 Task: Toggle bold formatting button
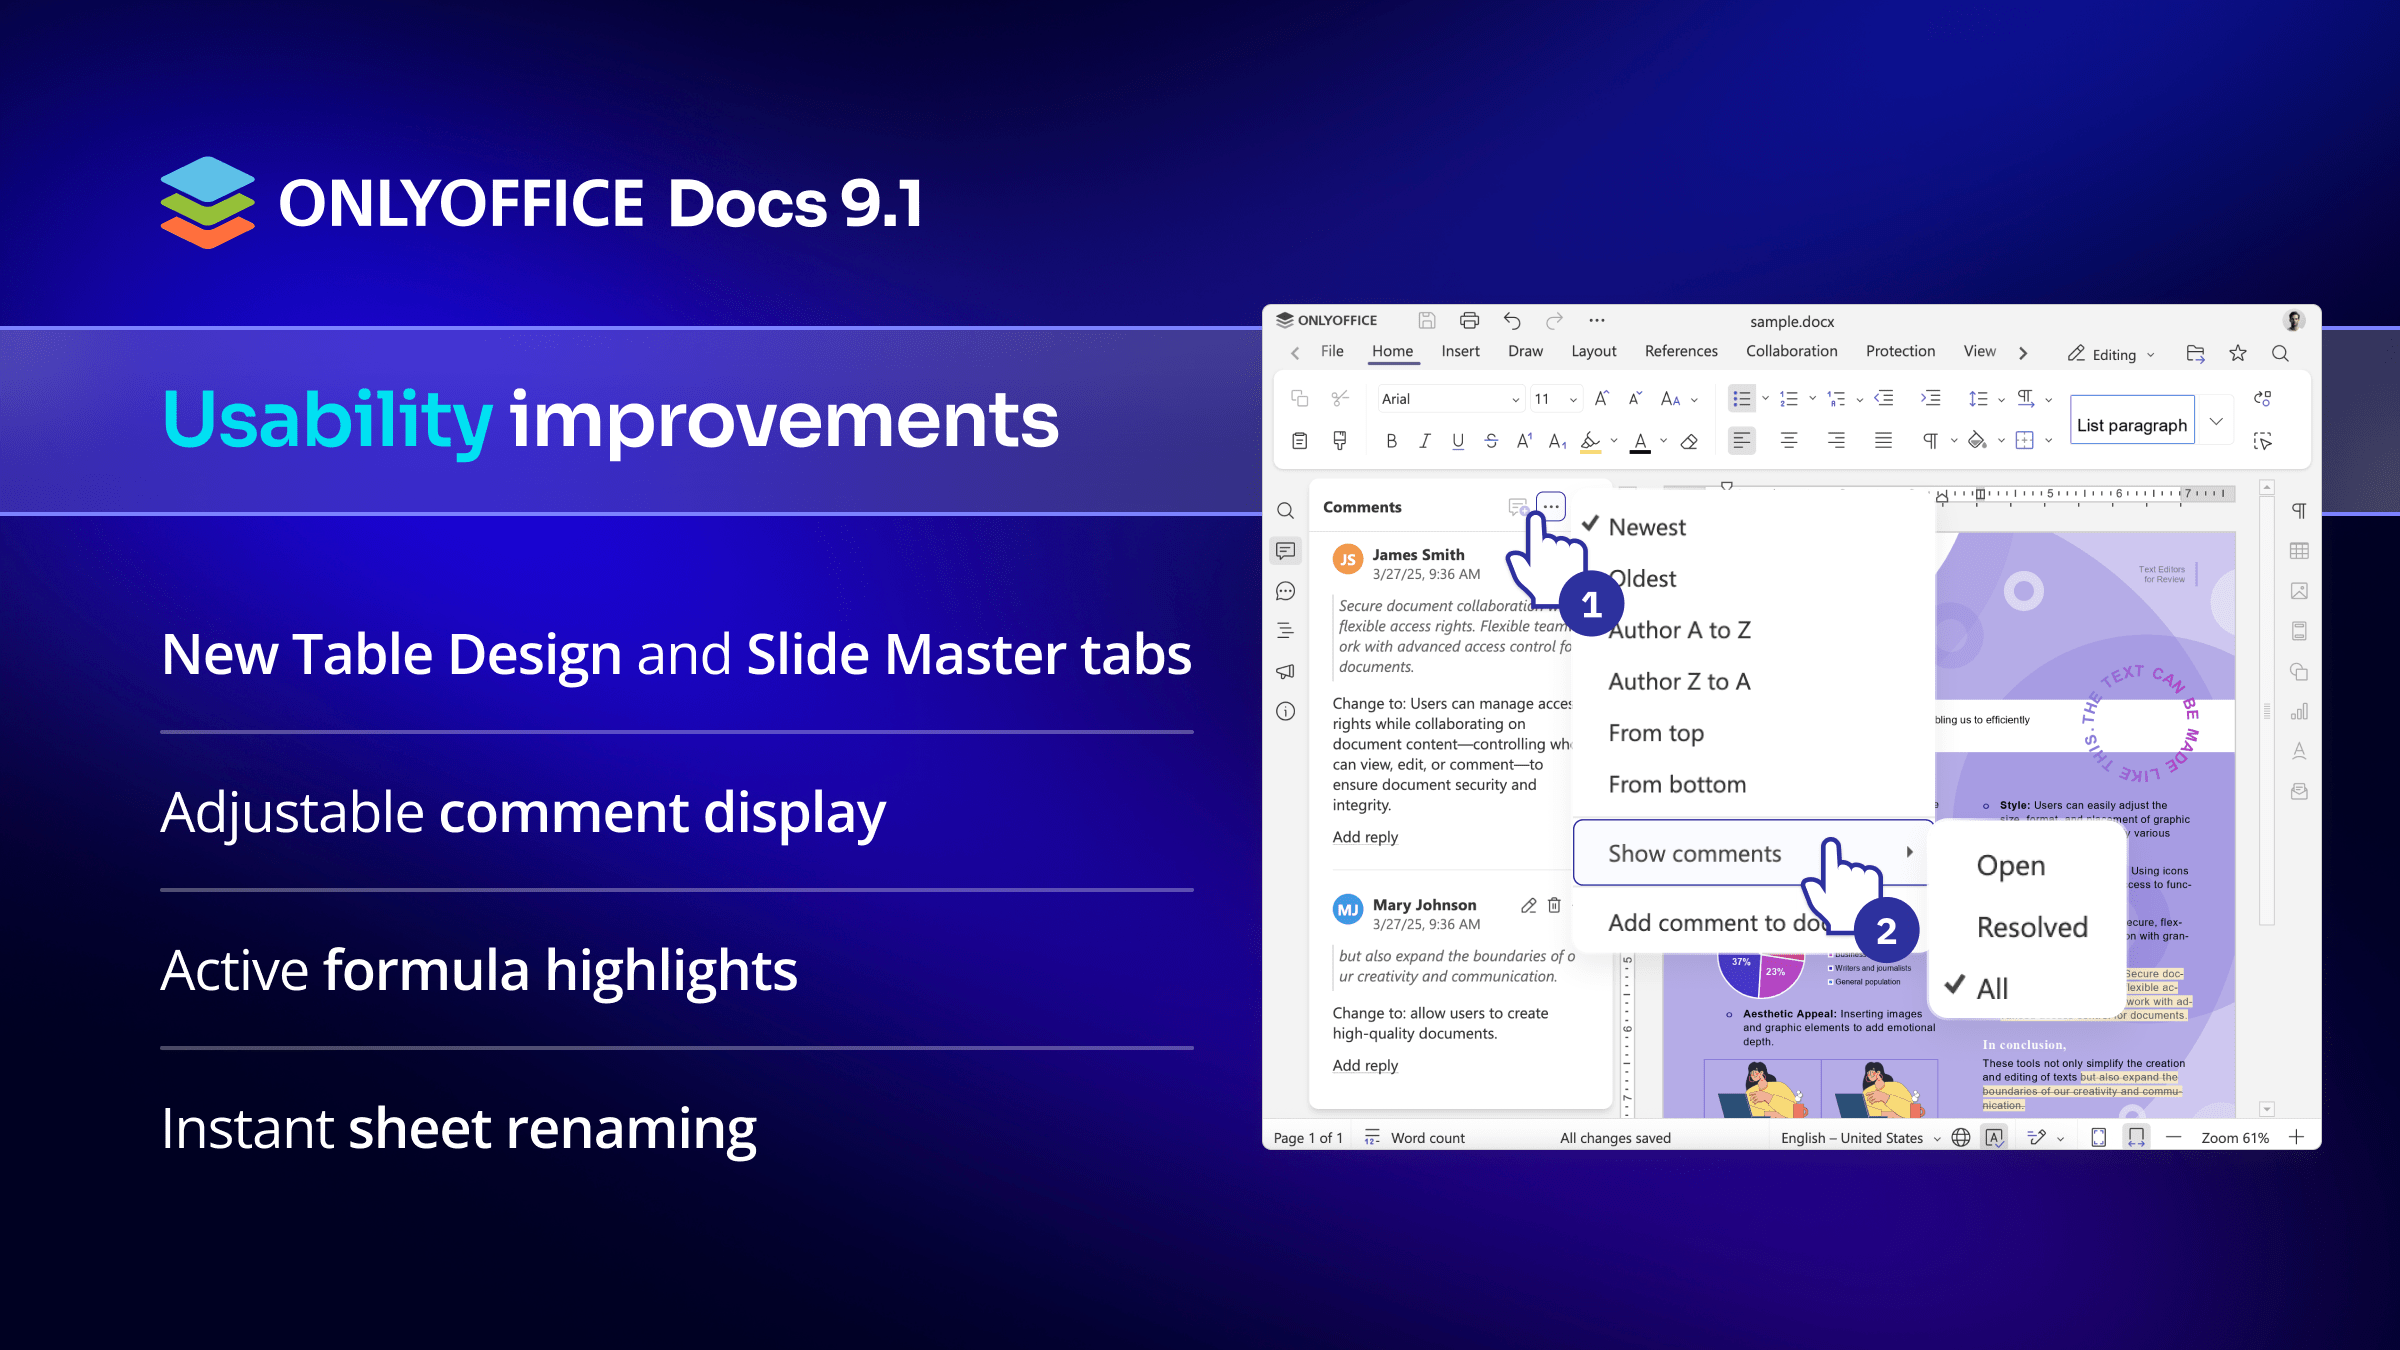click(1391, 441)
